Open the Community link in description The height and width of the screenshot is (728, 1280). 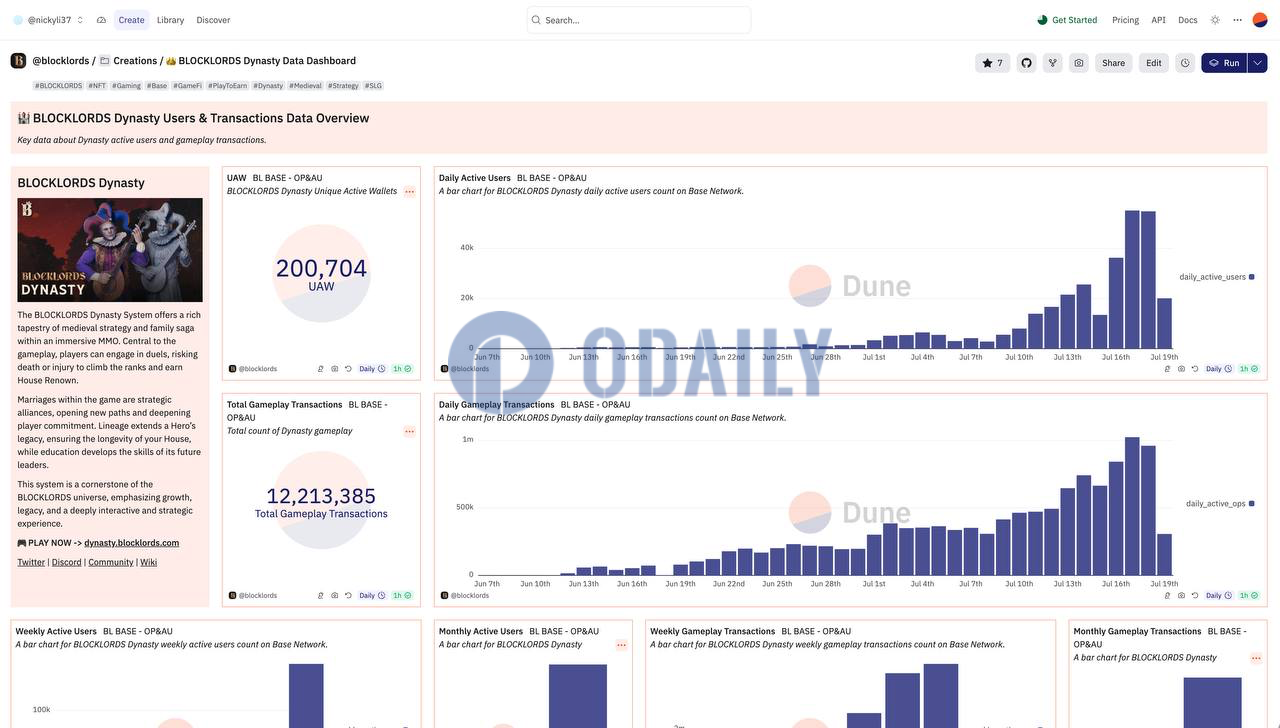110,562
